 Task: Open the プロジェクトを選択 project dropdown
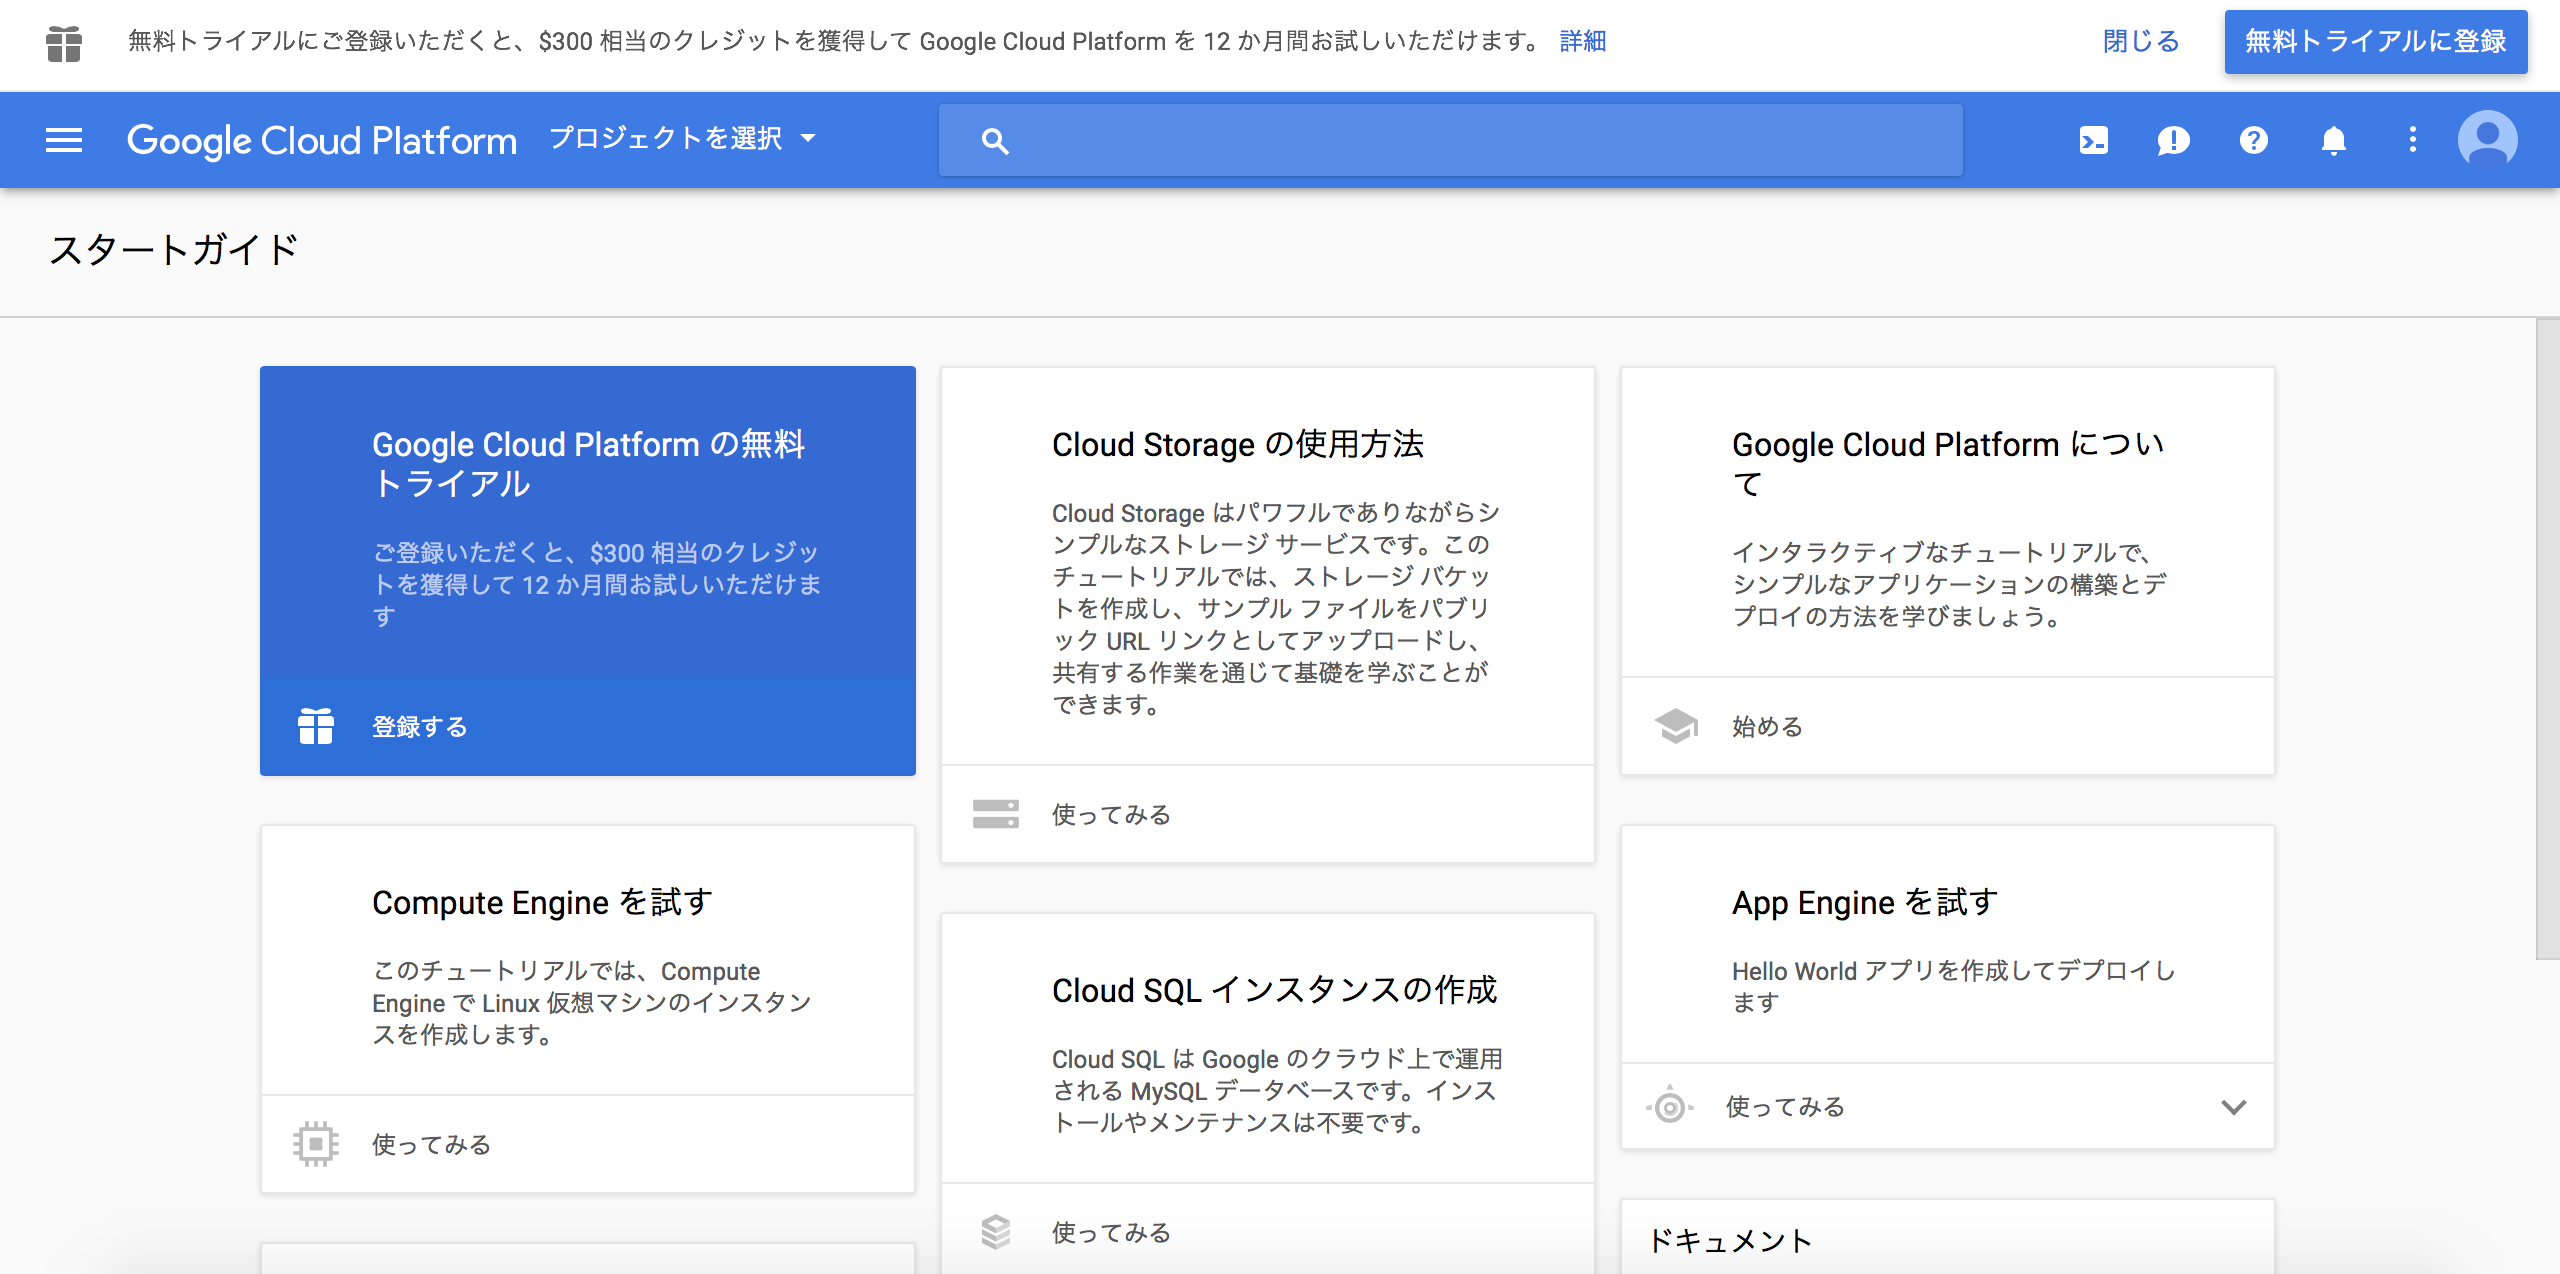tap(683, 139)
